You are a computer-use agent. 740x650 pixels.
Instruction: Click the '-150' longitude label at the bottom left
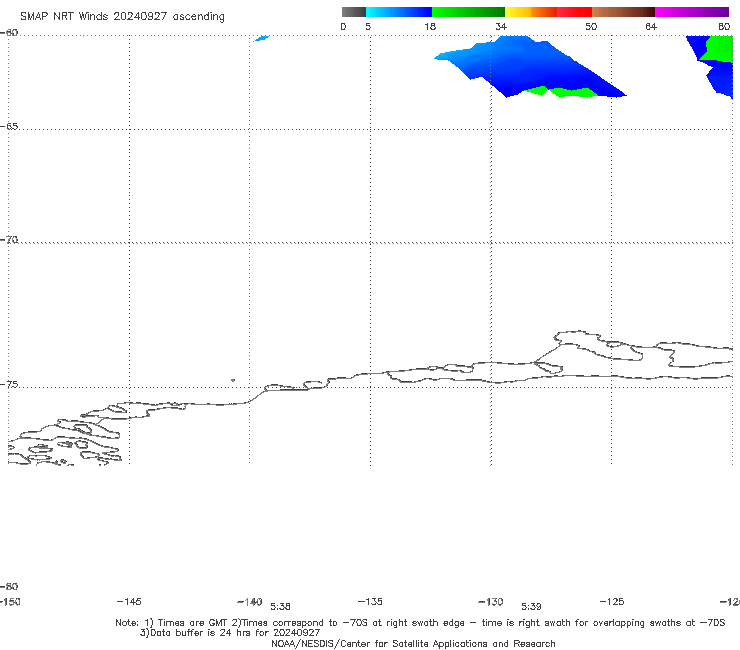click(x=9, y=601)
